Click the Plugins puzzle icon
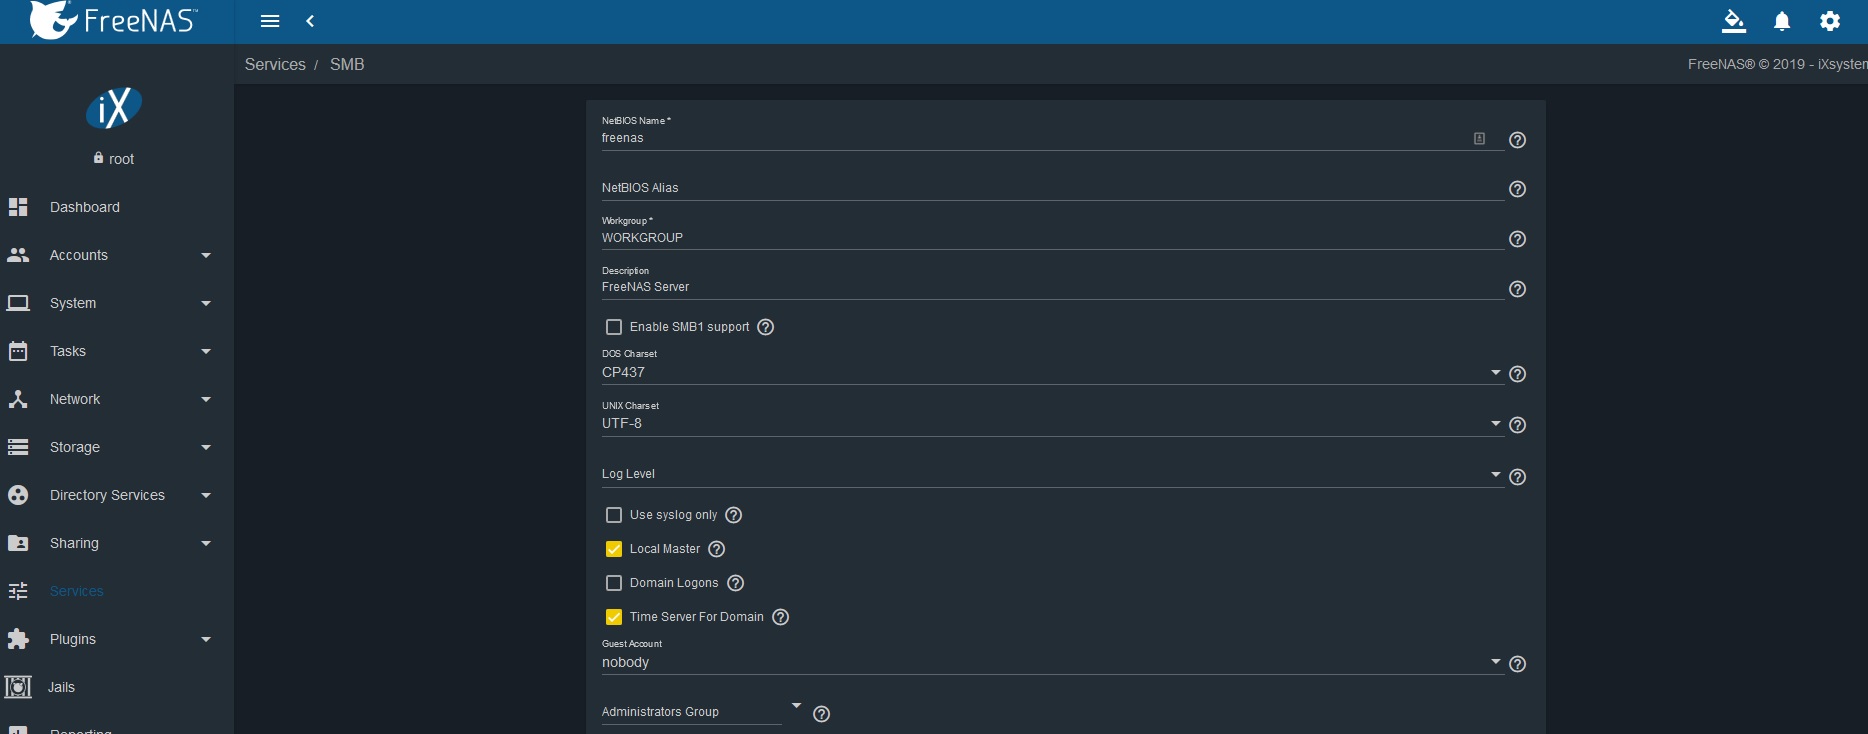Viewport: 1868px width, 734px height. (18, 639)
